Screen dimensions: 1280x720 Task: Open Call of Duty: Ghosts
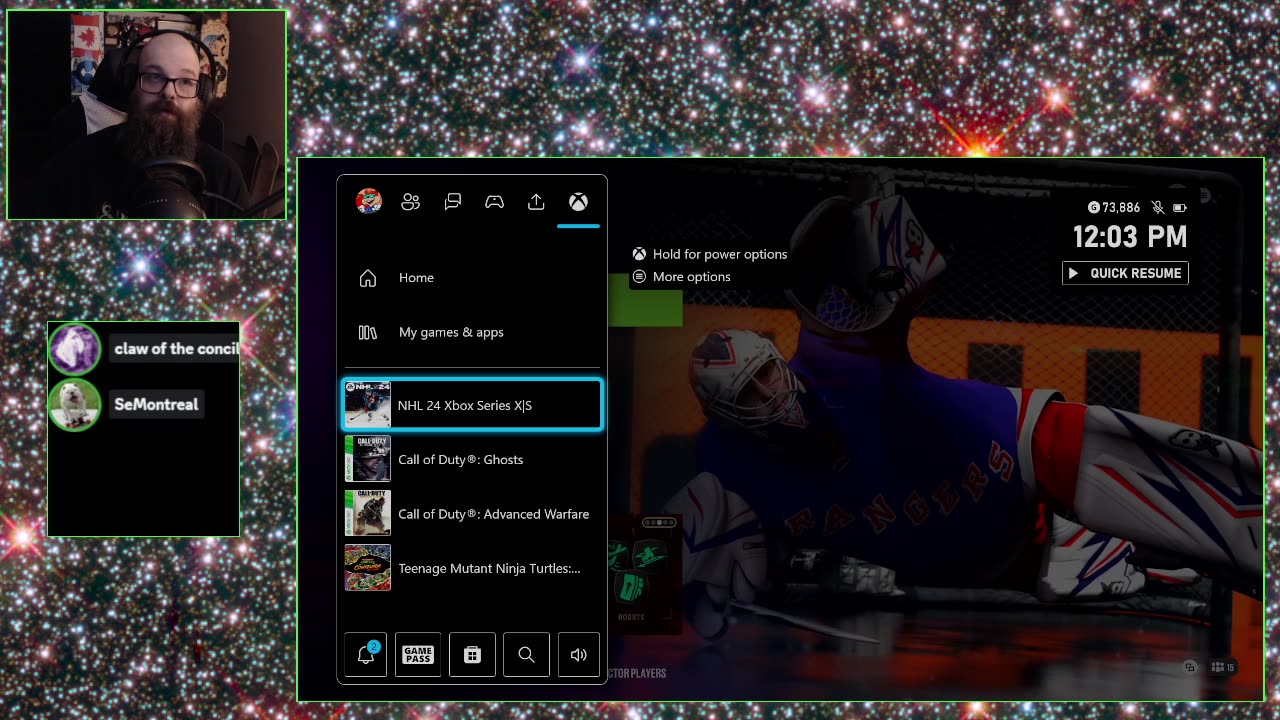pos(472,459)
